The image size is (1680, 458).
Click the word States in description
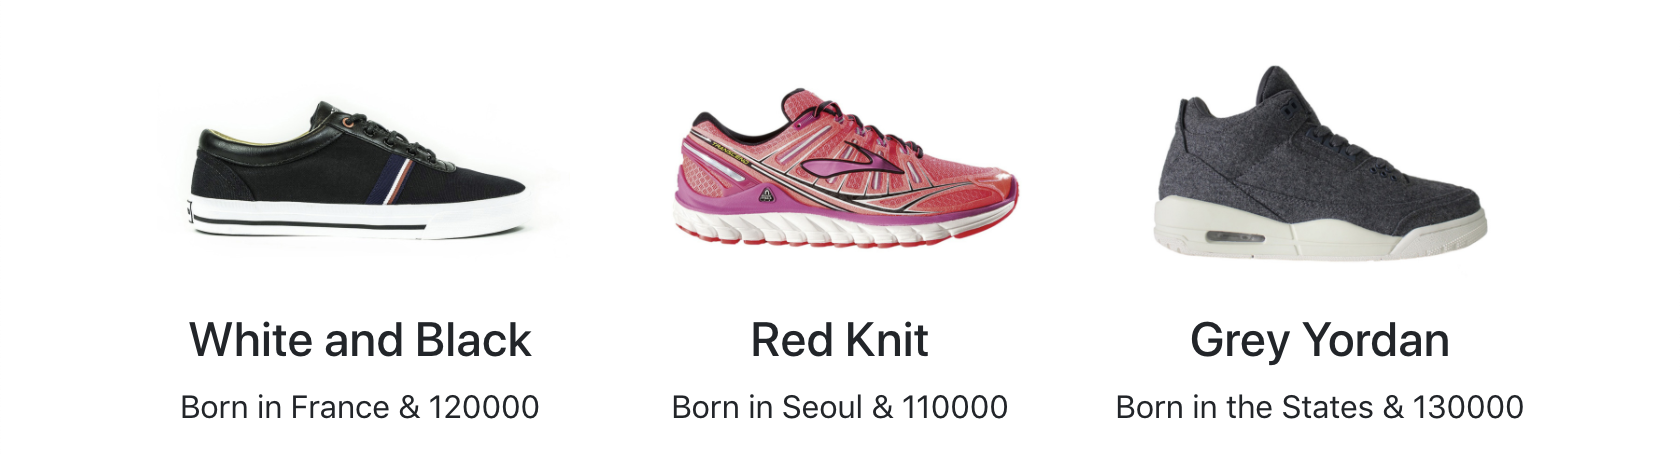1327,407
